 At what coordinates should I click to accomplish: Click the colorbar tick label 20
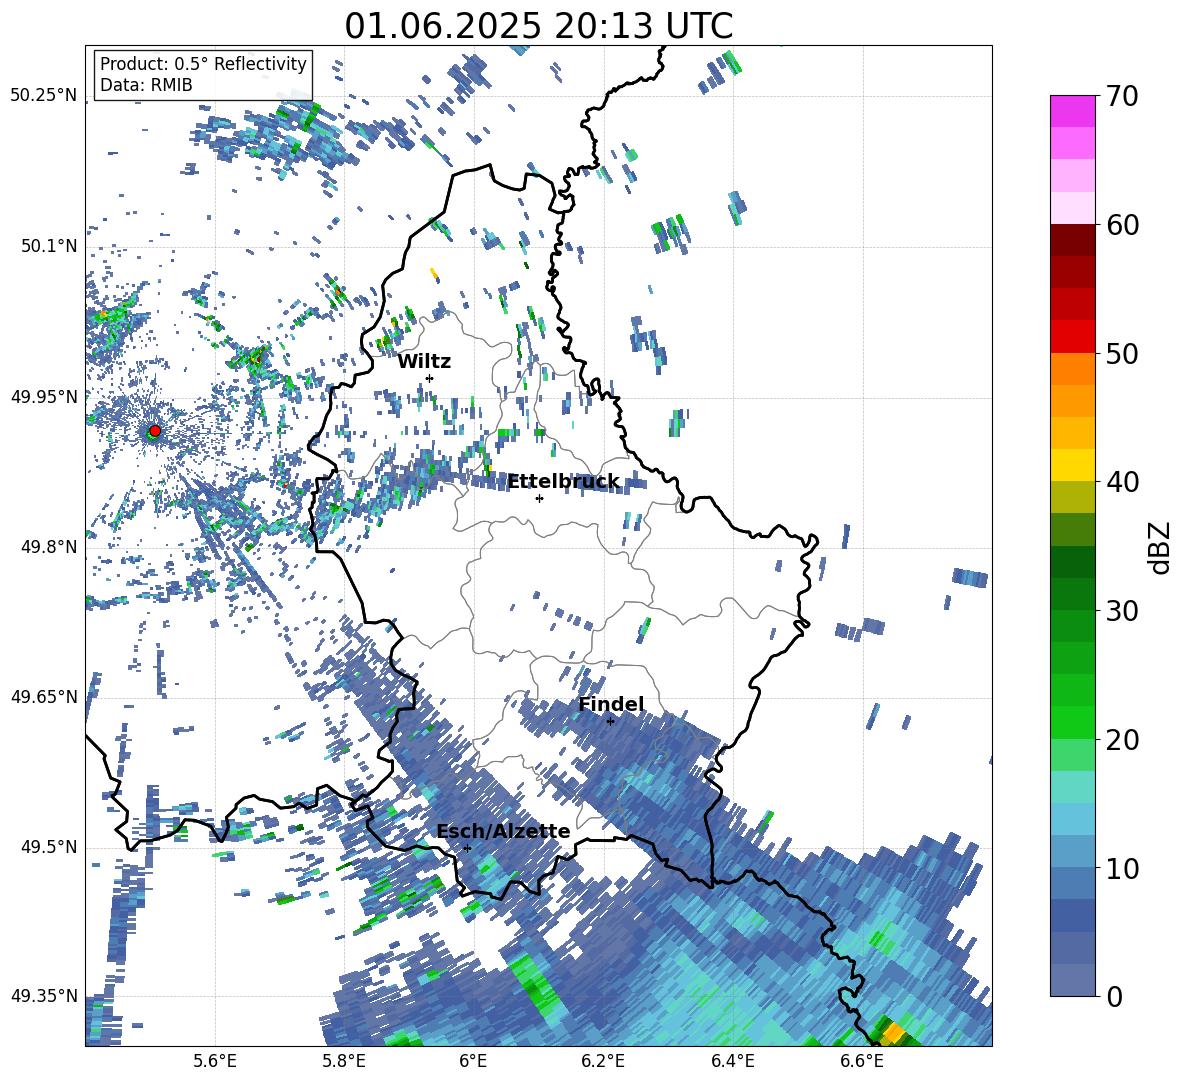(x=1122, y=740)
